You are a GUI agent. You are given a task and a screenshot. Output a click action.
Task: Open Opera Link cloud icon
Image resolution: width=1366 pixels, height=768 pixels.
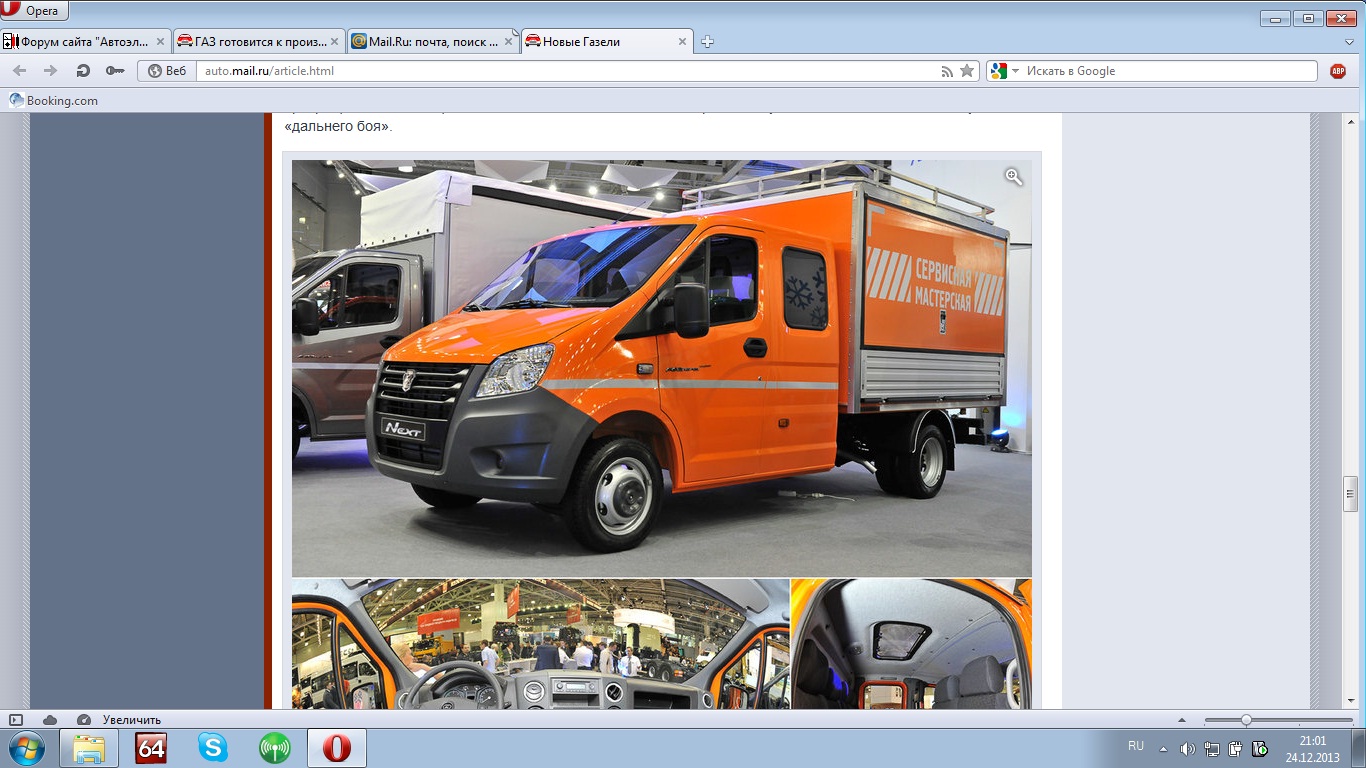[x=50, y=720]
